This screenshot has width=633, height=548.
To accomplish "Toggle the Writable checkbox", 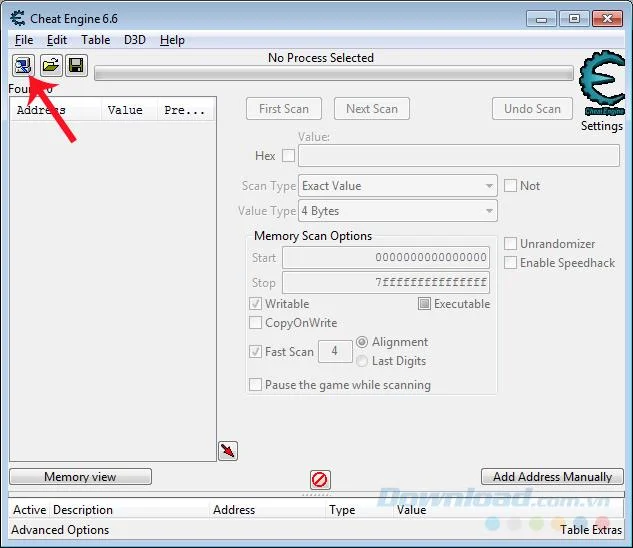I will click(256, 304).
